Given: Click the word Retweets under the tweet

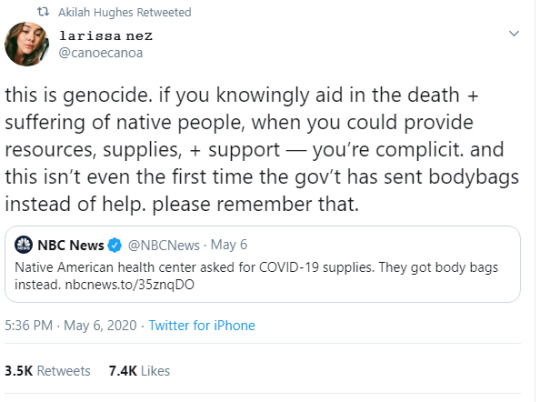Looking at the screenshot, I should pyautogui.click(x=64, y=371).
